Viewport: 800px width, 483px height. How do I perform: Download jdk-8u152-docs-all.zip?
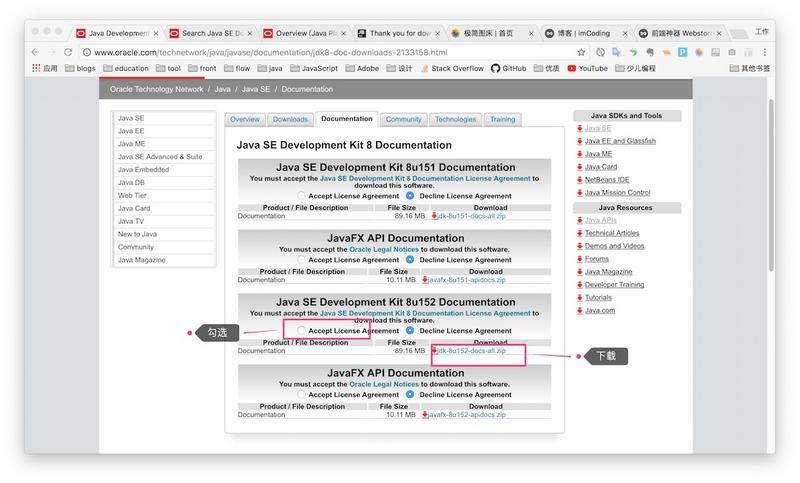[471, 351]
